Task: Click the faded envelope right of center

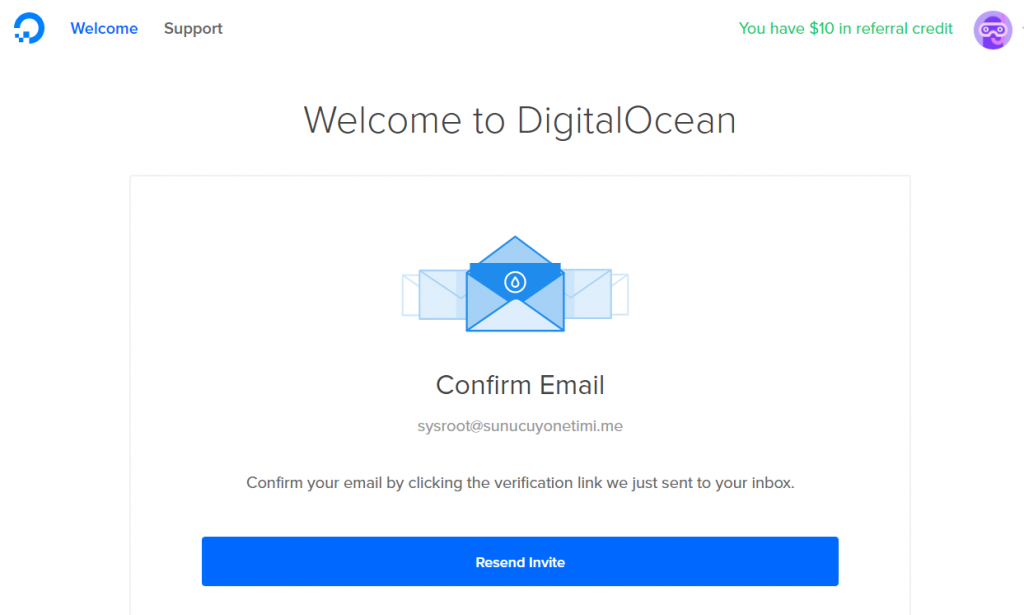Action: click(x=588, y=294)
